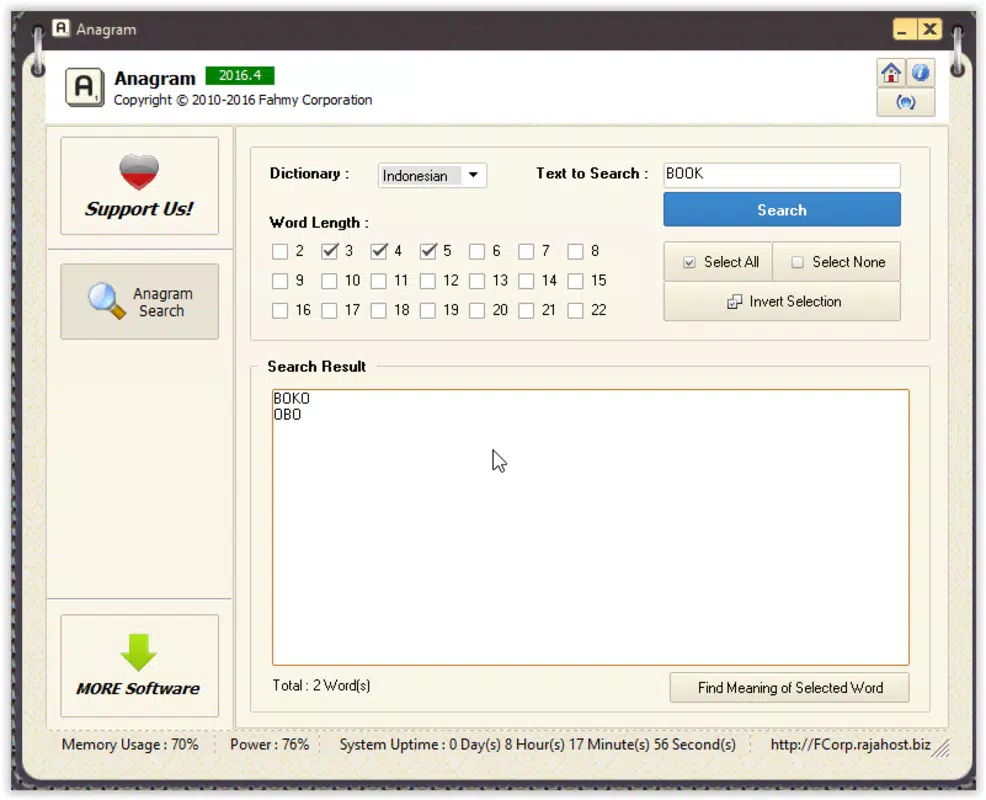Click Find Meaning of Selected Word
The image size is (986, 800).
(x=789, y=687)
